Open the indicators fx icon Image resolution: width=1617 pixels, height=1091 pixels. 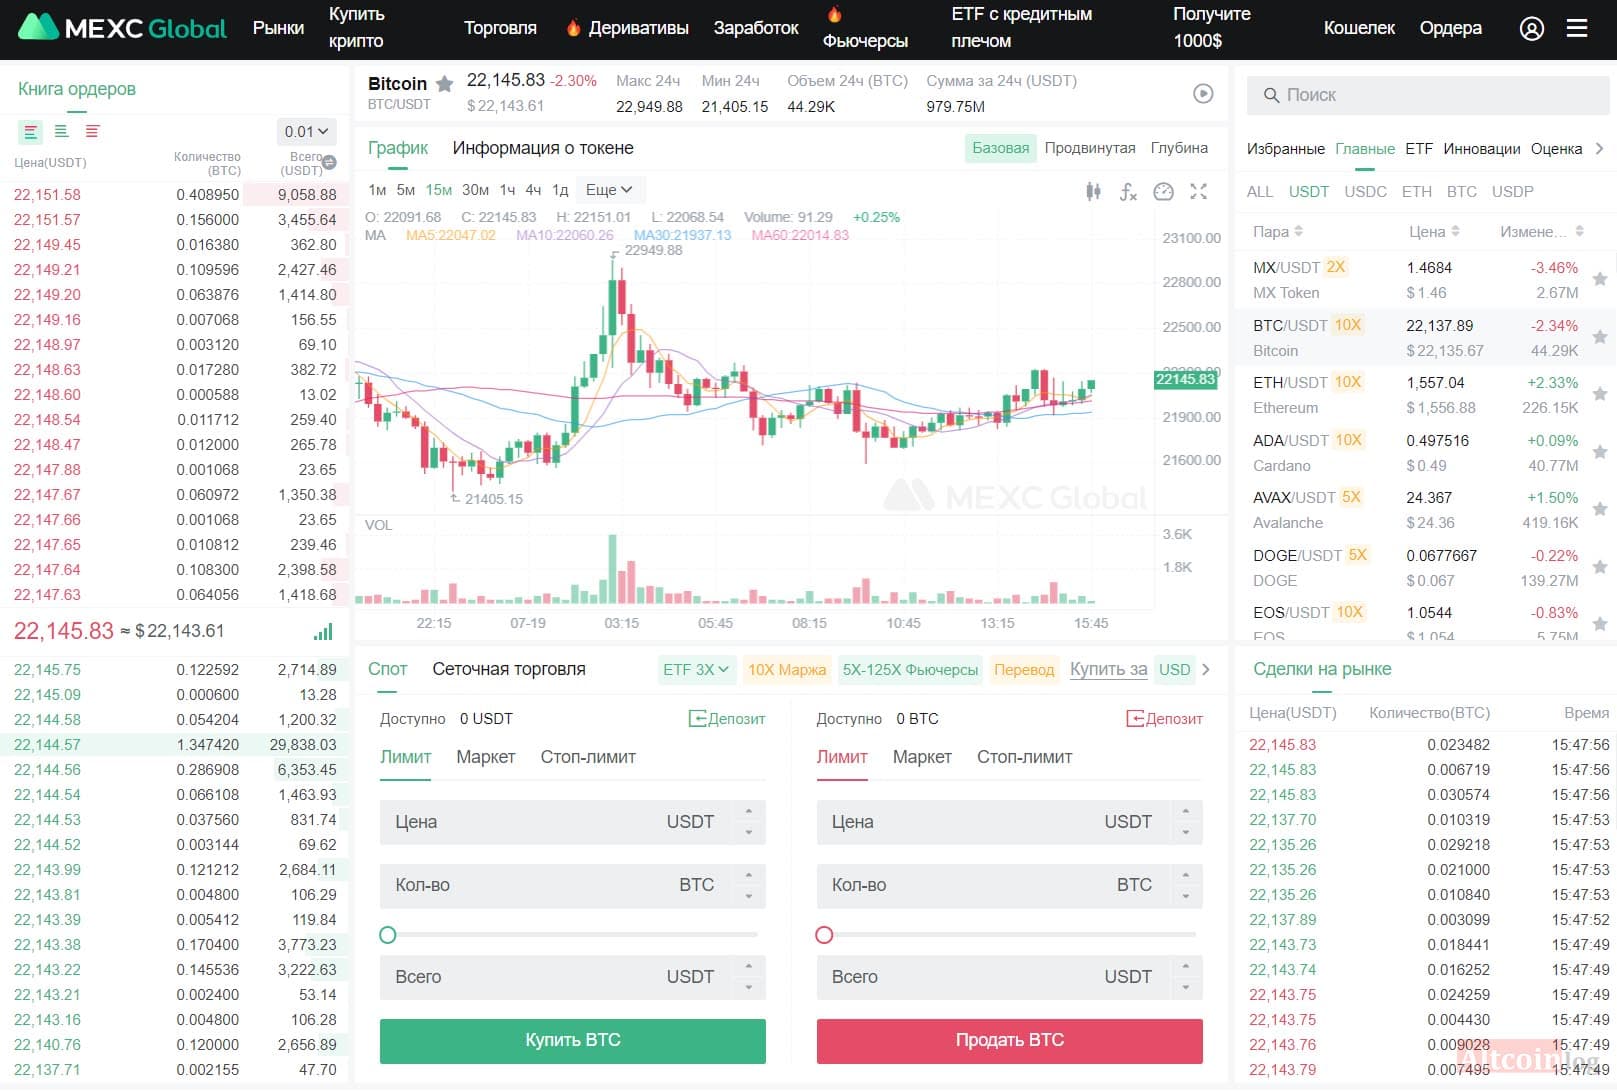[x=1128, y=191]
